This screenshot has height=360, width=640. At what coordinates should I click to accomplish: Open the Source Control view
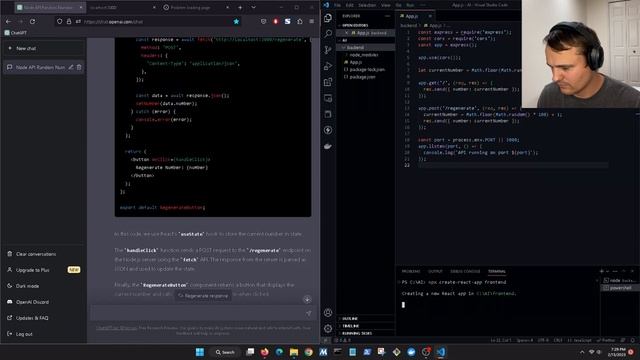coord(328,50)
